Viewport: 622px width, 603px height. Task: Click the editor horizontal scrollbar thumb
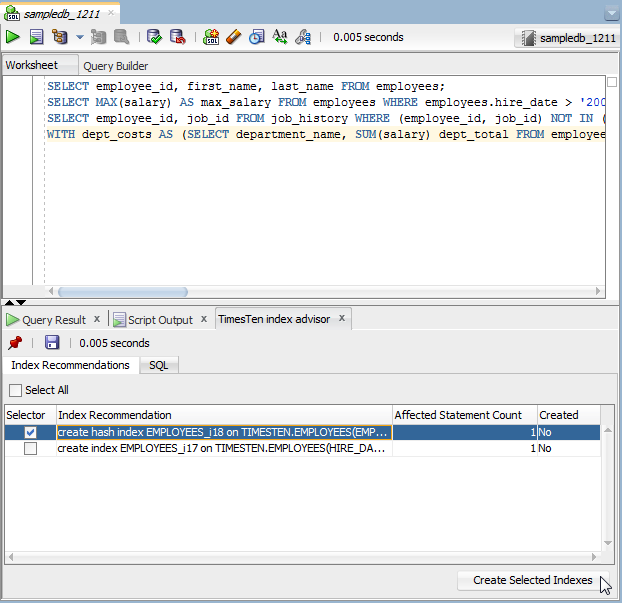click(123, 292)
